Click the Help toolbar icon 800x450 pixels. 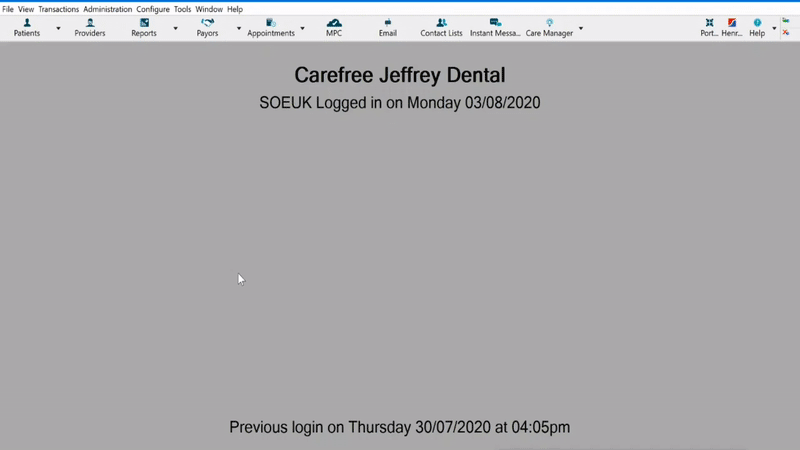[x=757, y=28]
